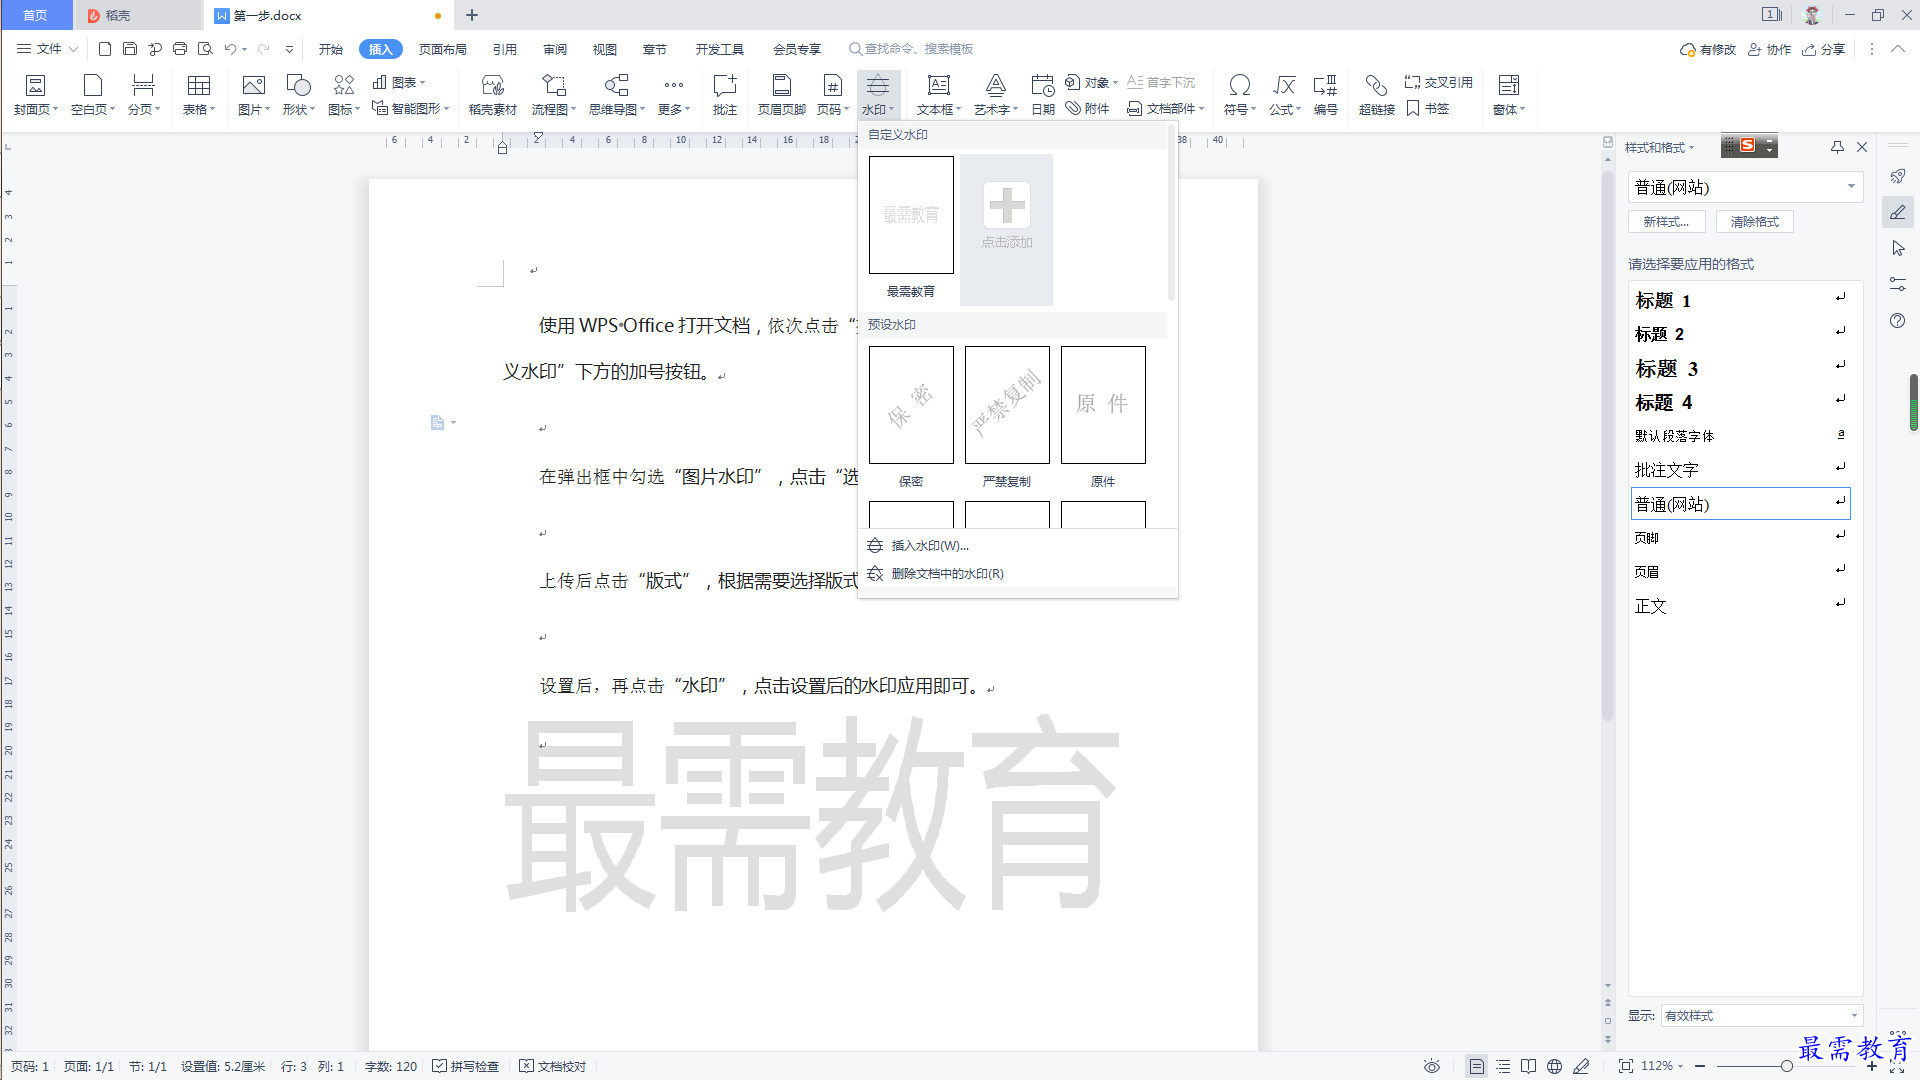Click the 新样式... button
Image resolution: width=1920 pixels, height=1080 pixels.
click(1666, 222)
